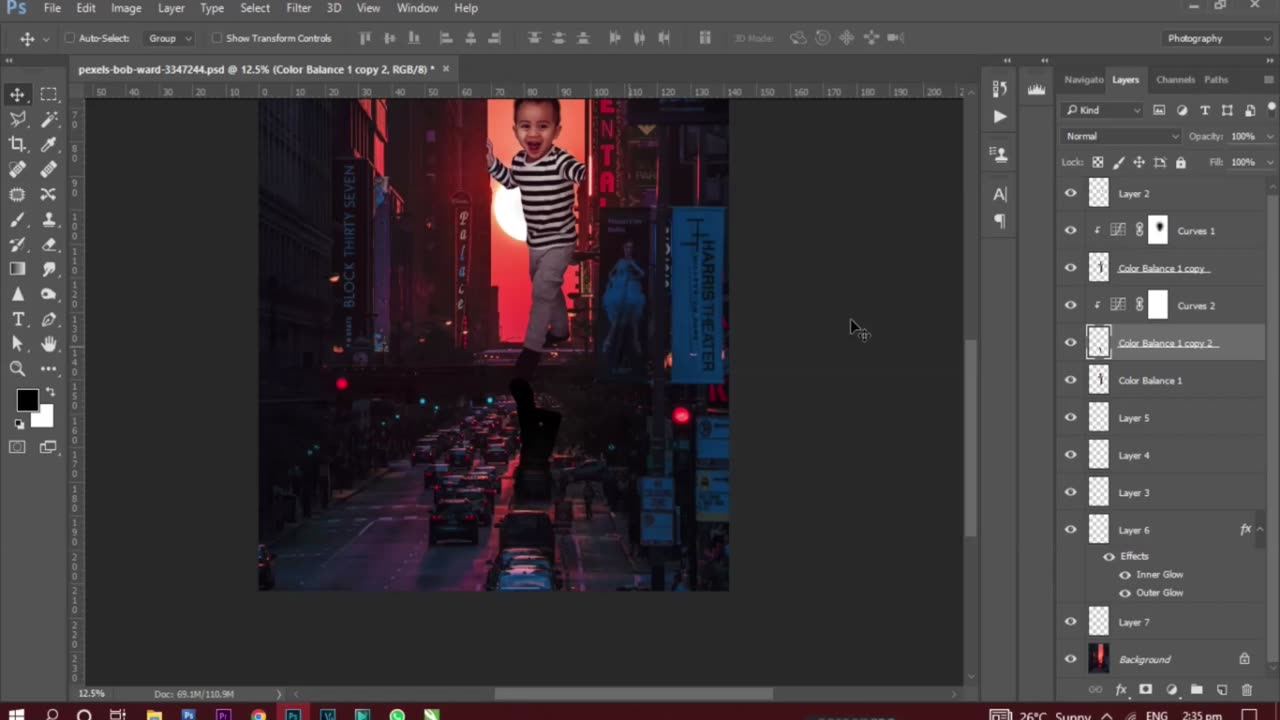Select the Polygonal Lasso tool
The image size is (1280, 720).
pyautogui.click(x=18, y=119)
